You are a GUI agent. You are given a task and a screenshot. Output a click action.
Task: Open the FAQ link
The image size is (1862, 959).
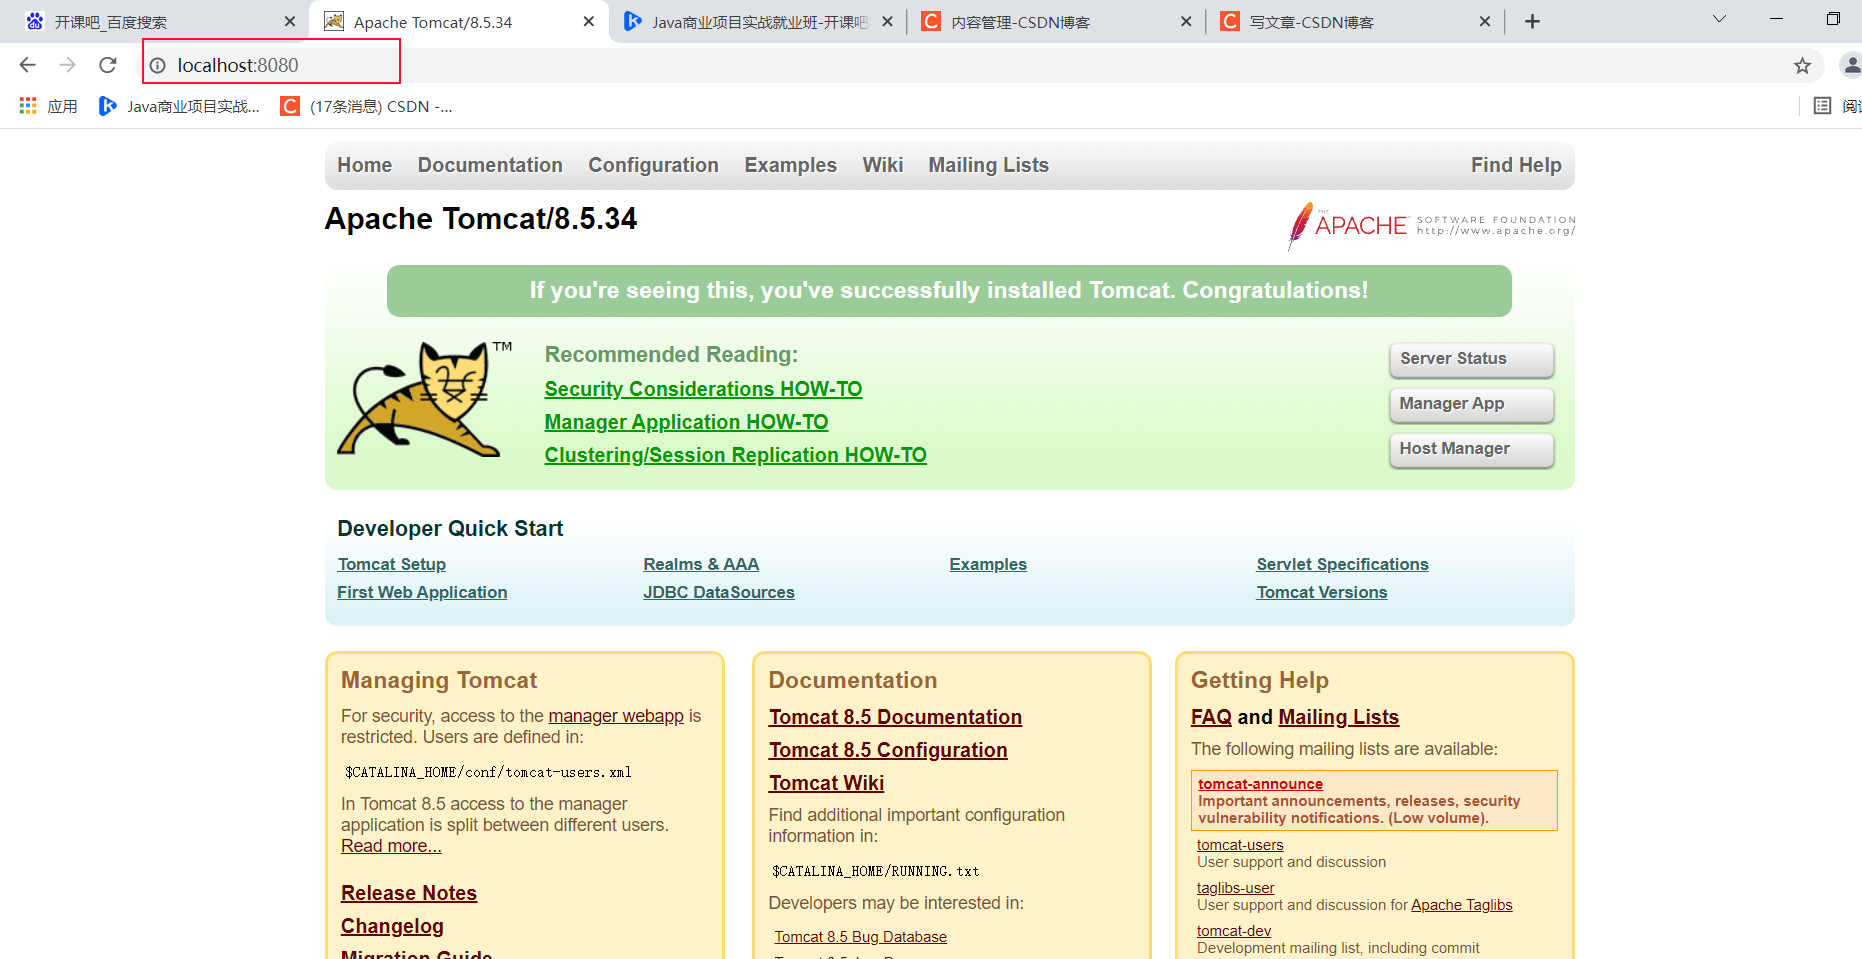click(1211, 717)
